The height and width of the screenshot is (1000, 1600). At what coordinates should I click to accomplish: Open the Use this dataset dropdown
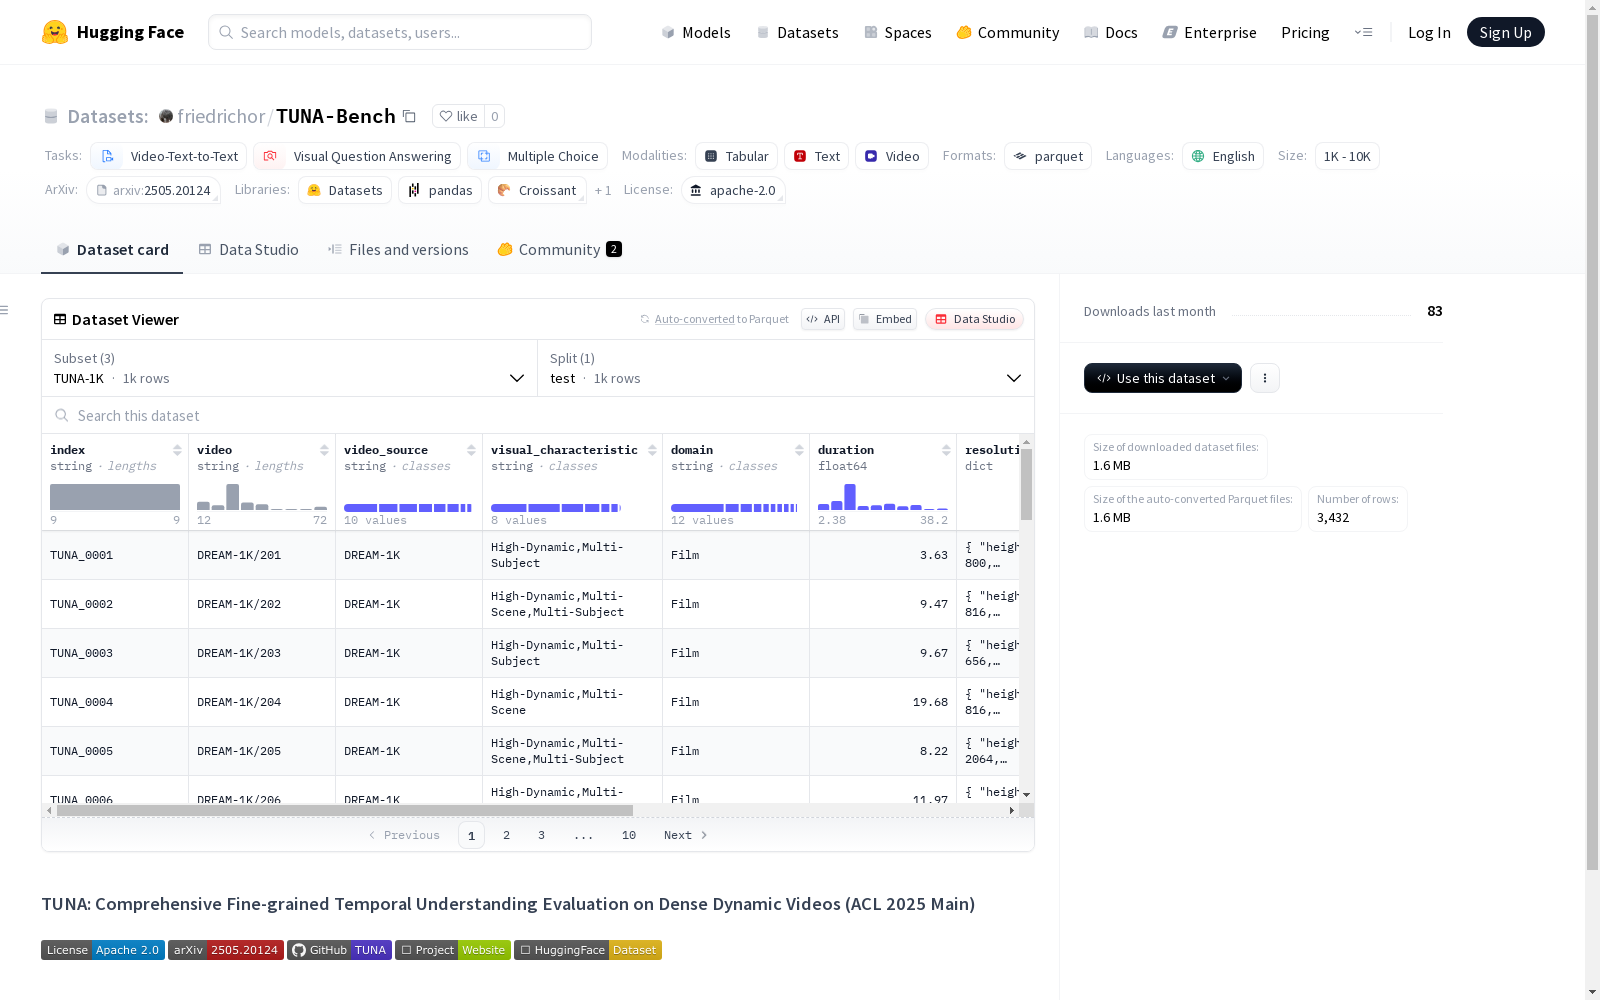tap(1163, 378)
